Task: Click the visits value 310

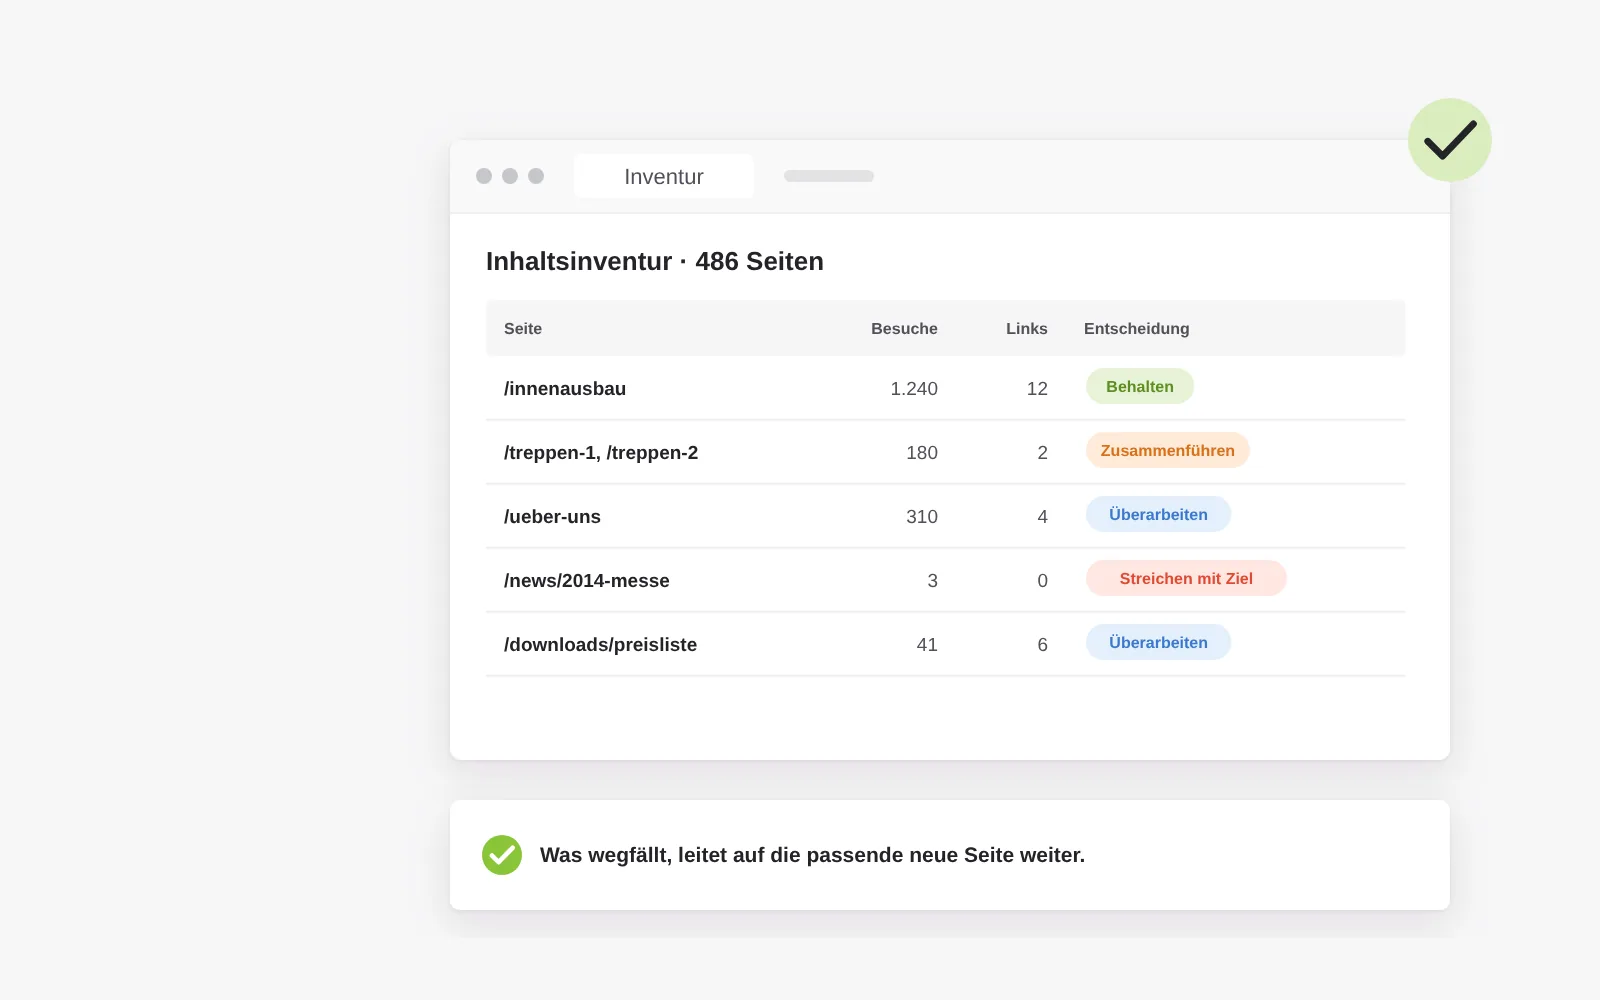Action: click(x=922, y=516)
